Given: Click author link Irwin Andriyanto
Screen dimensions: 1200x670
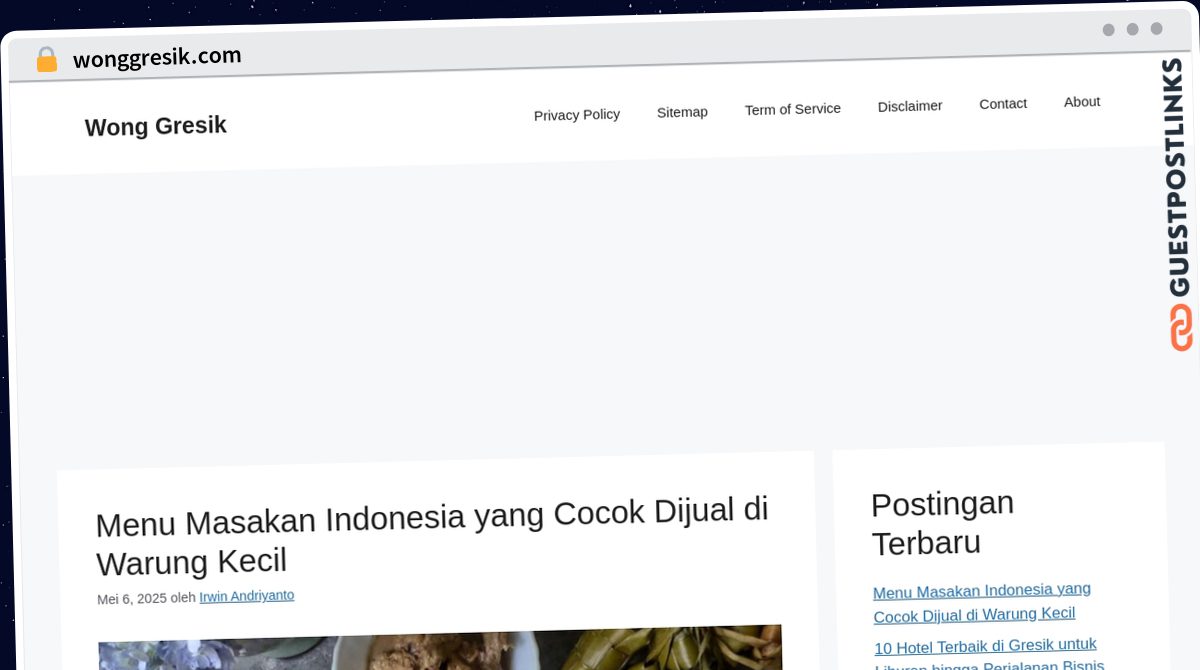Looking at the screenshot, I should point(247,596).
